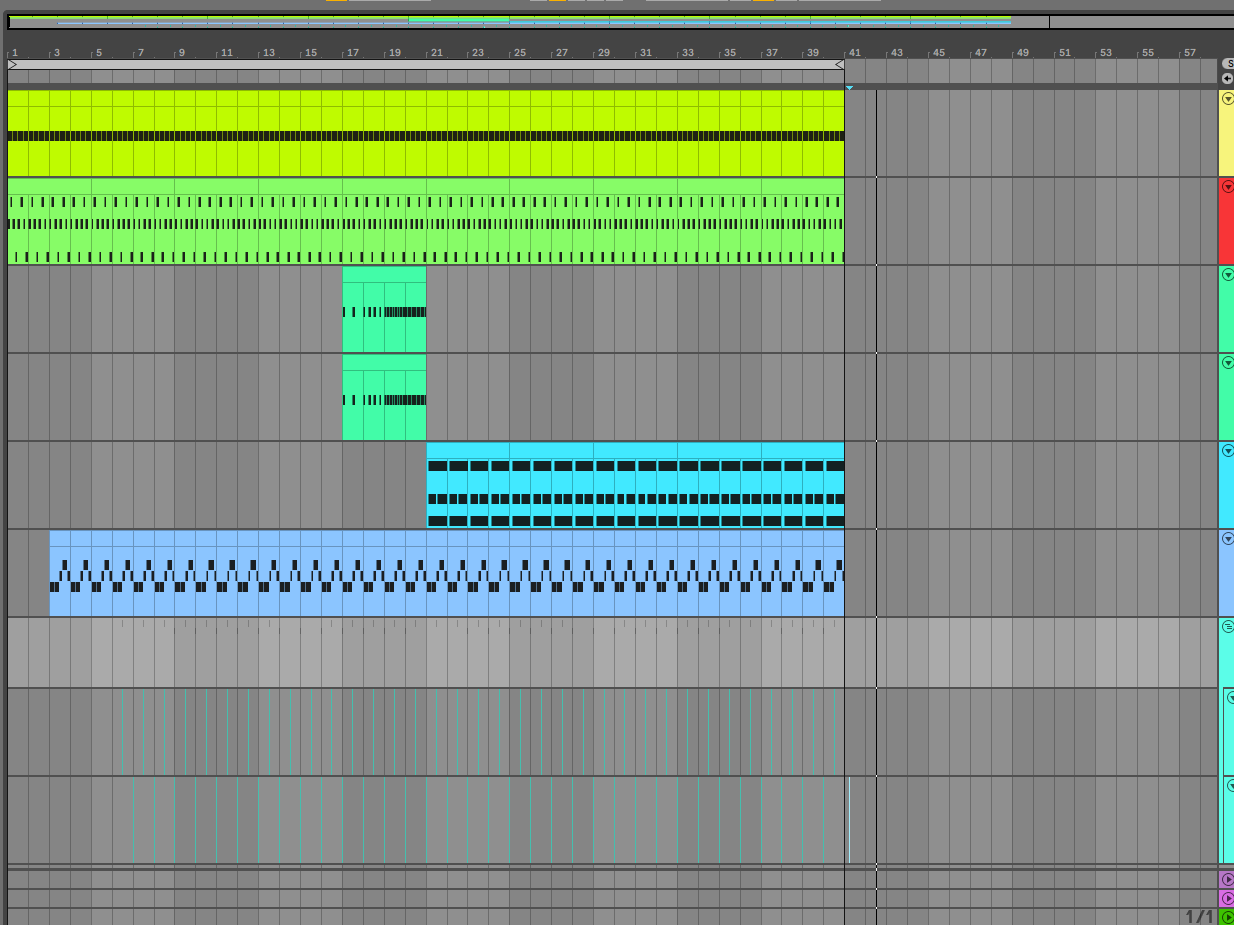Select the lime-yellow clip on the top track

tap(426, 133)
